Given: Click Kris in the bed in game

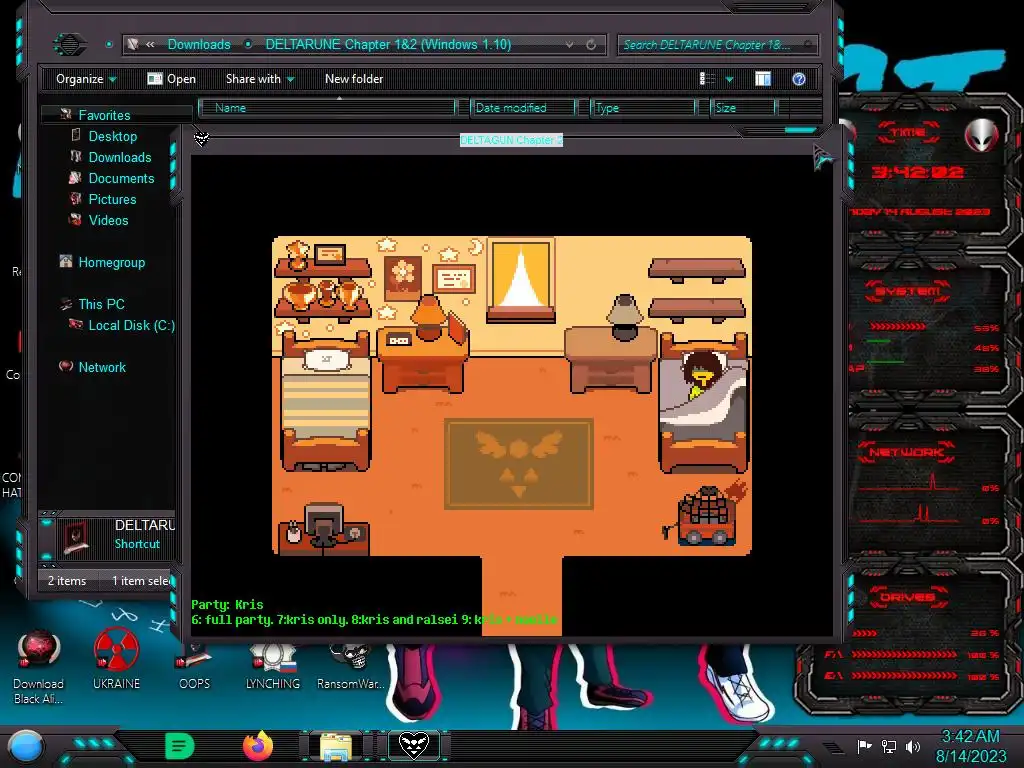Looking at the screenshot, I should click(703, 374).
